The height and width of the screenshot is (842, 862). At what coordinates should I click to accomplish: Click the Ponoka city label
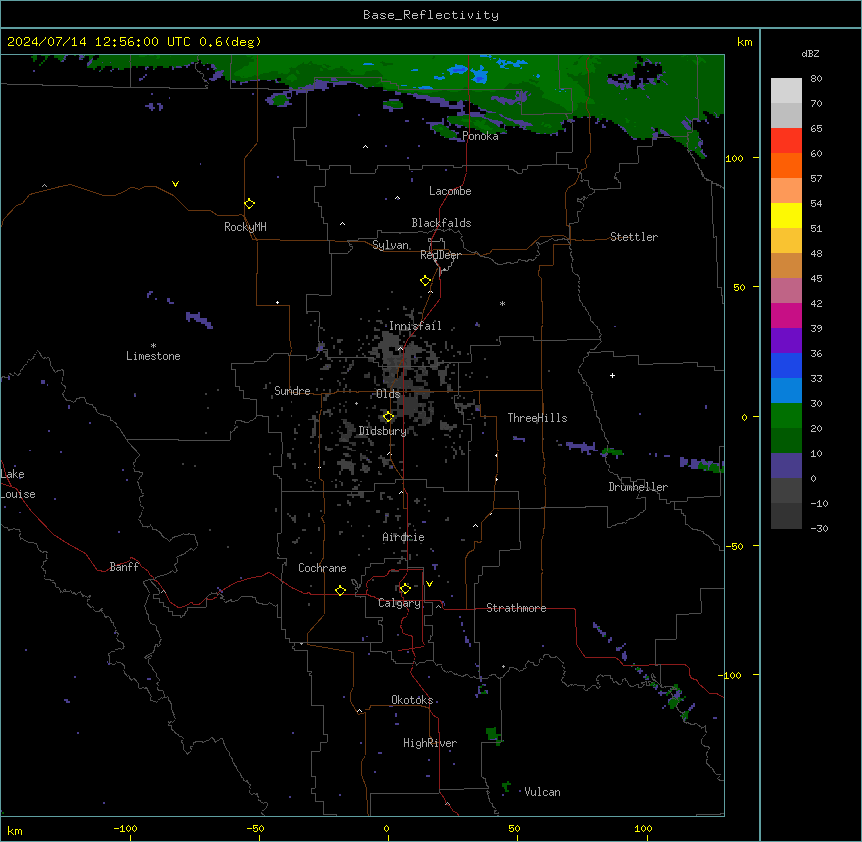point(480,136)
